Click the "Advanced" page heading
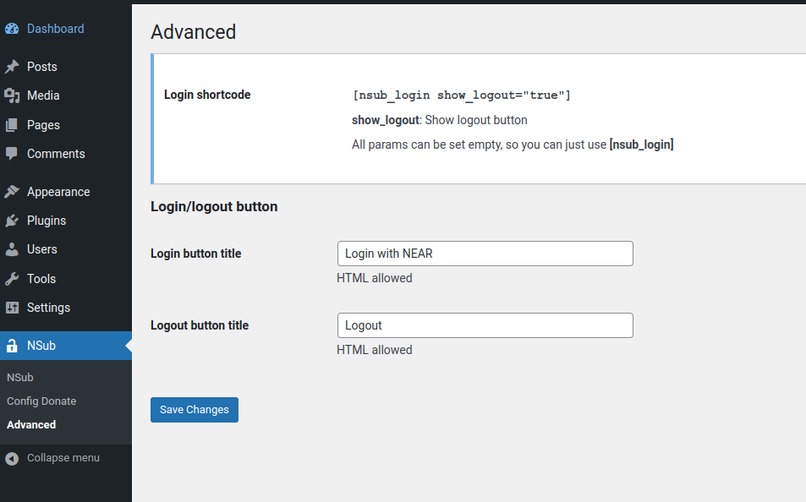806x502 pixels. point(193,32)
